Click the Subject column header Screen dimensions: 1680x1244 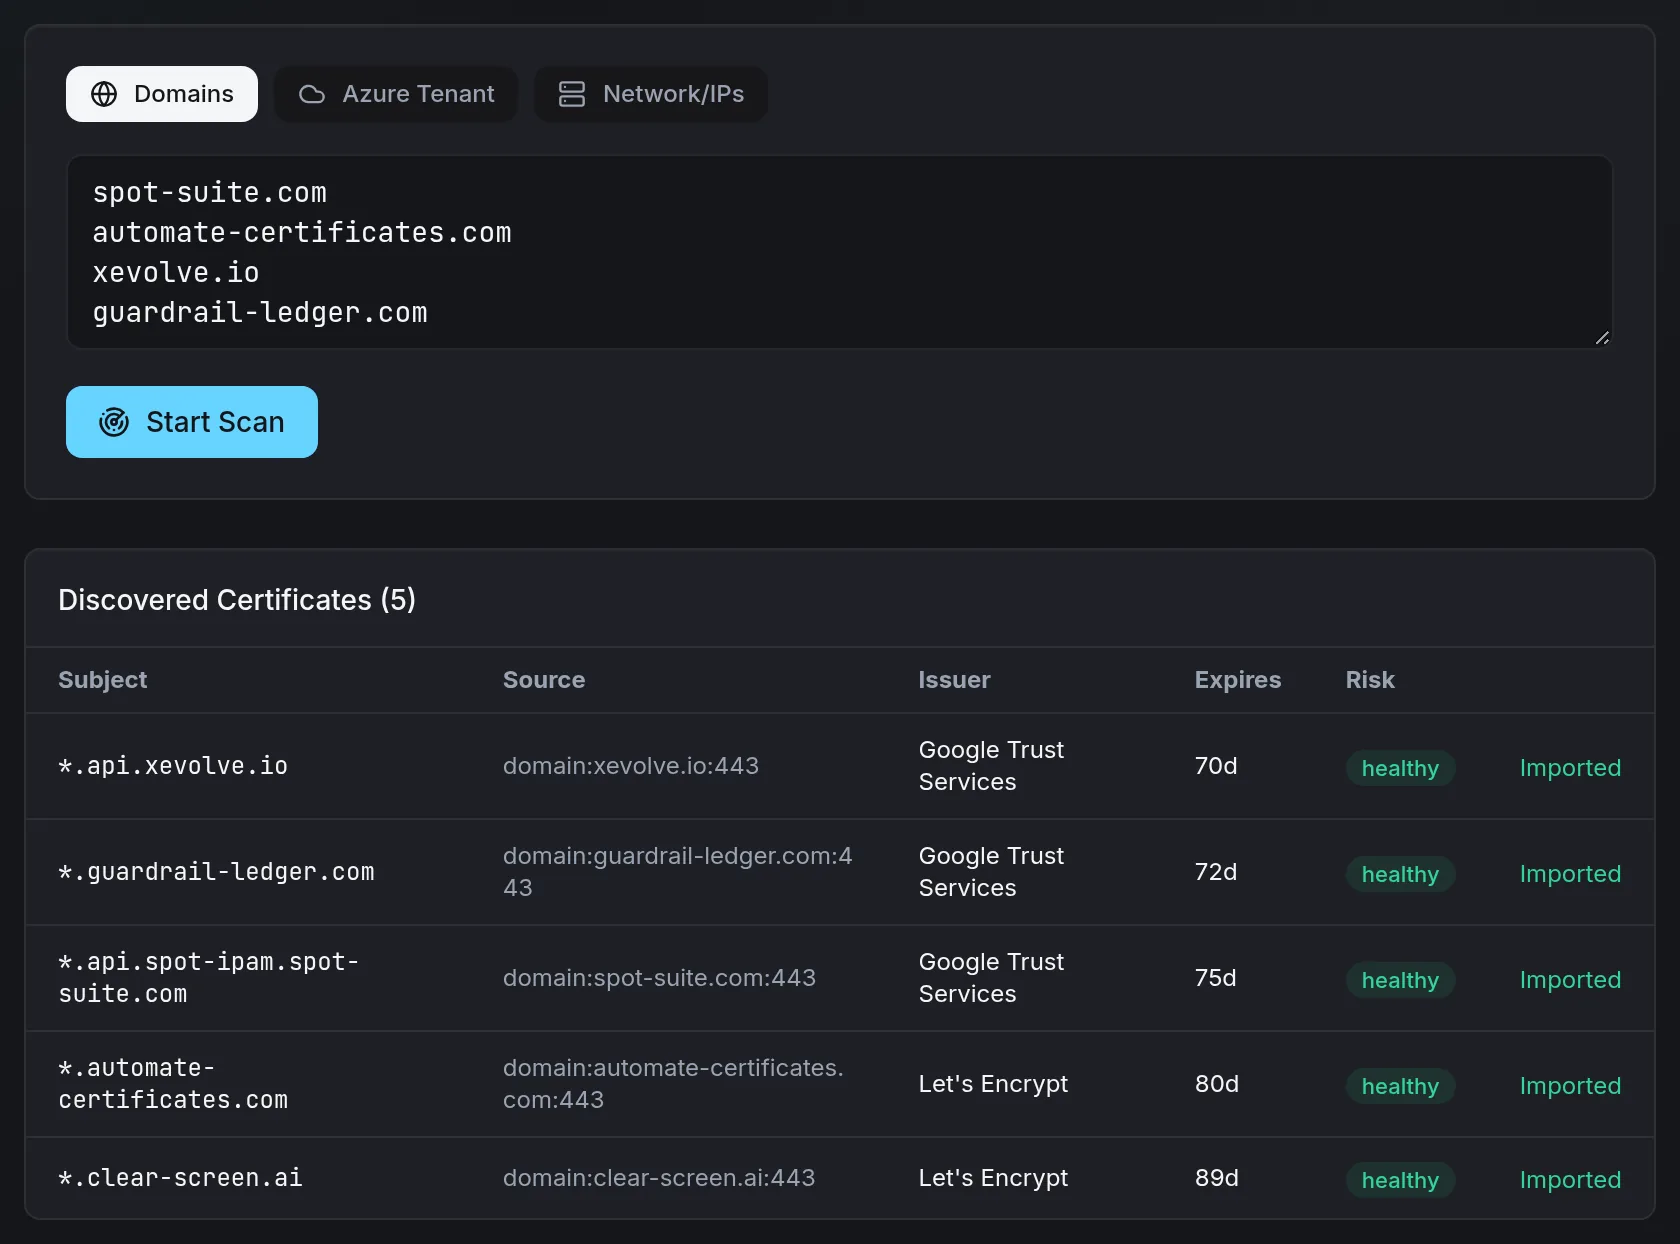[x=102, y=680]
